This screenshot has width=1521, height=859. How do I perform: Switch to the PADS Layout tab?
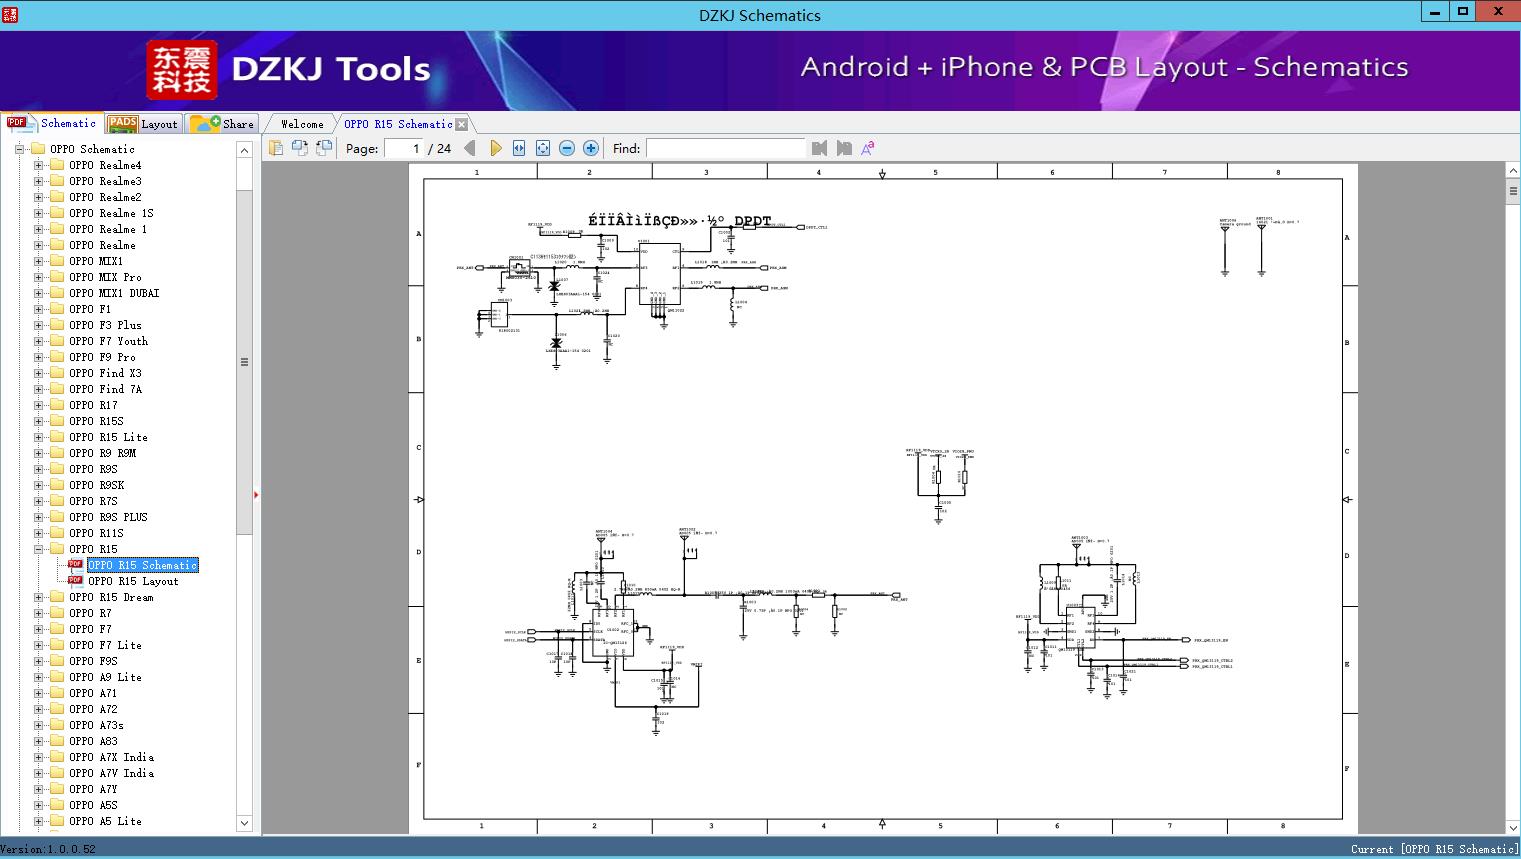pyautogui.click(x=143, y=123)
